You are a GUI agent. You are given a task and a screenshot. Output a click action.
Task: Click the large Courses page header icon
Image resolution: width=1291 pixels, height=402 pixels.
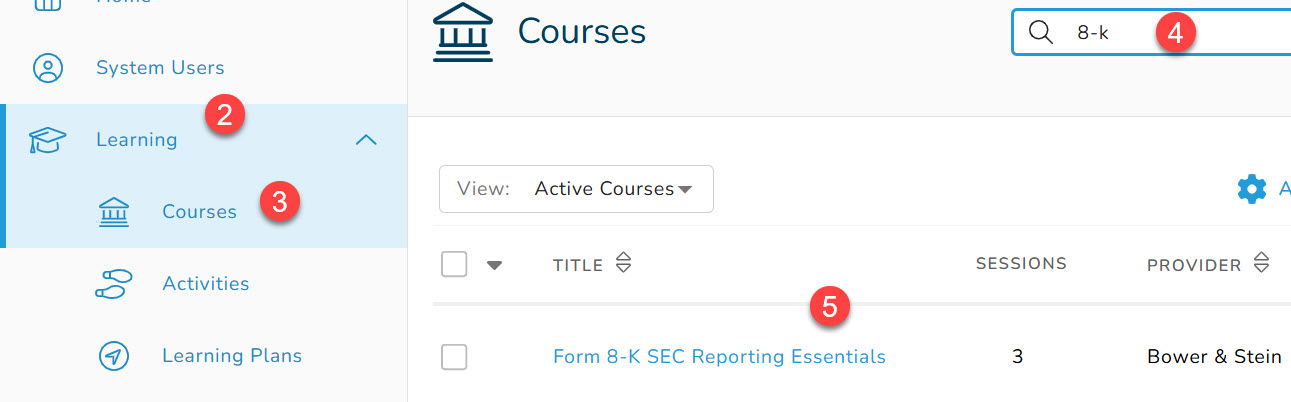point(462,33)
